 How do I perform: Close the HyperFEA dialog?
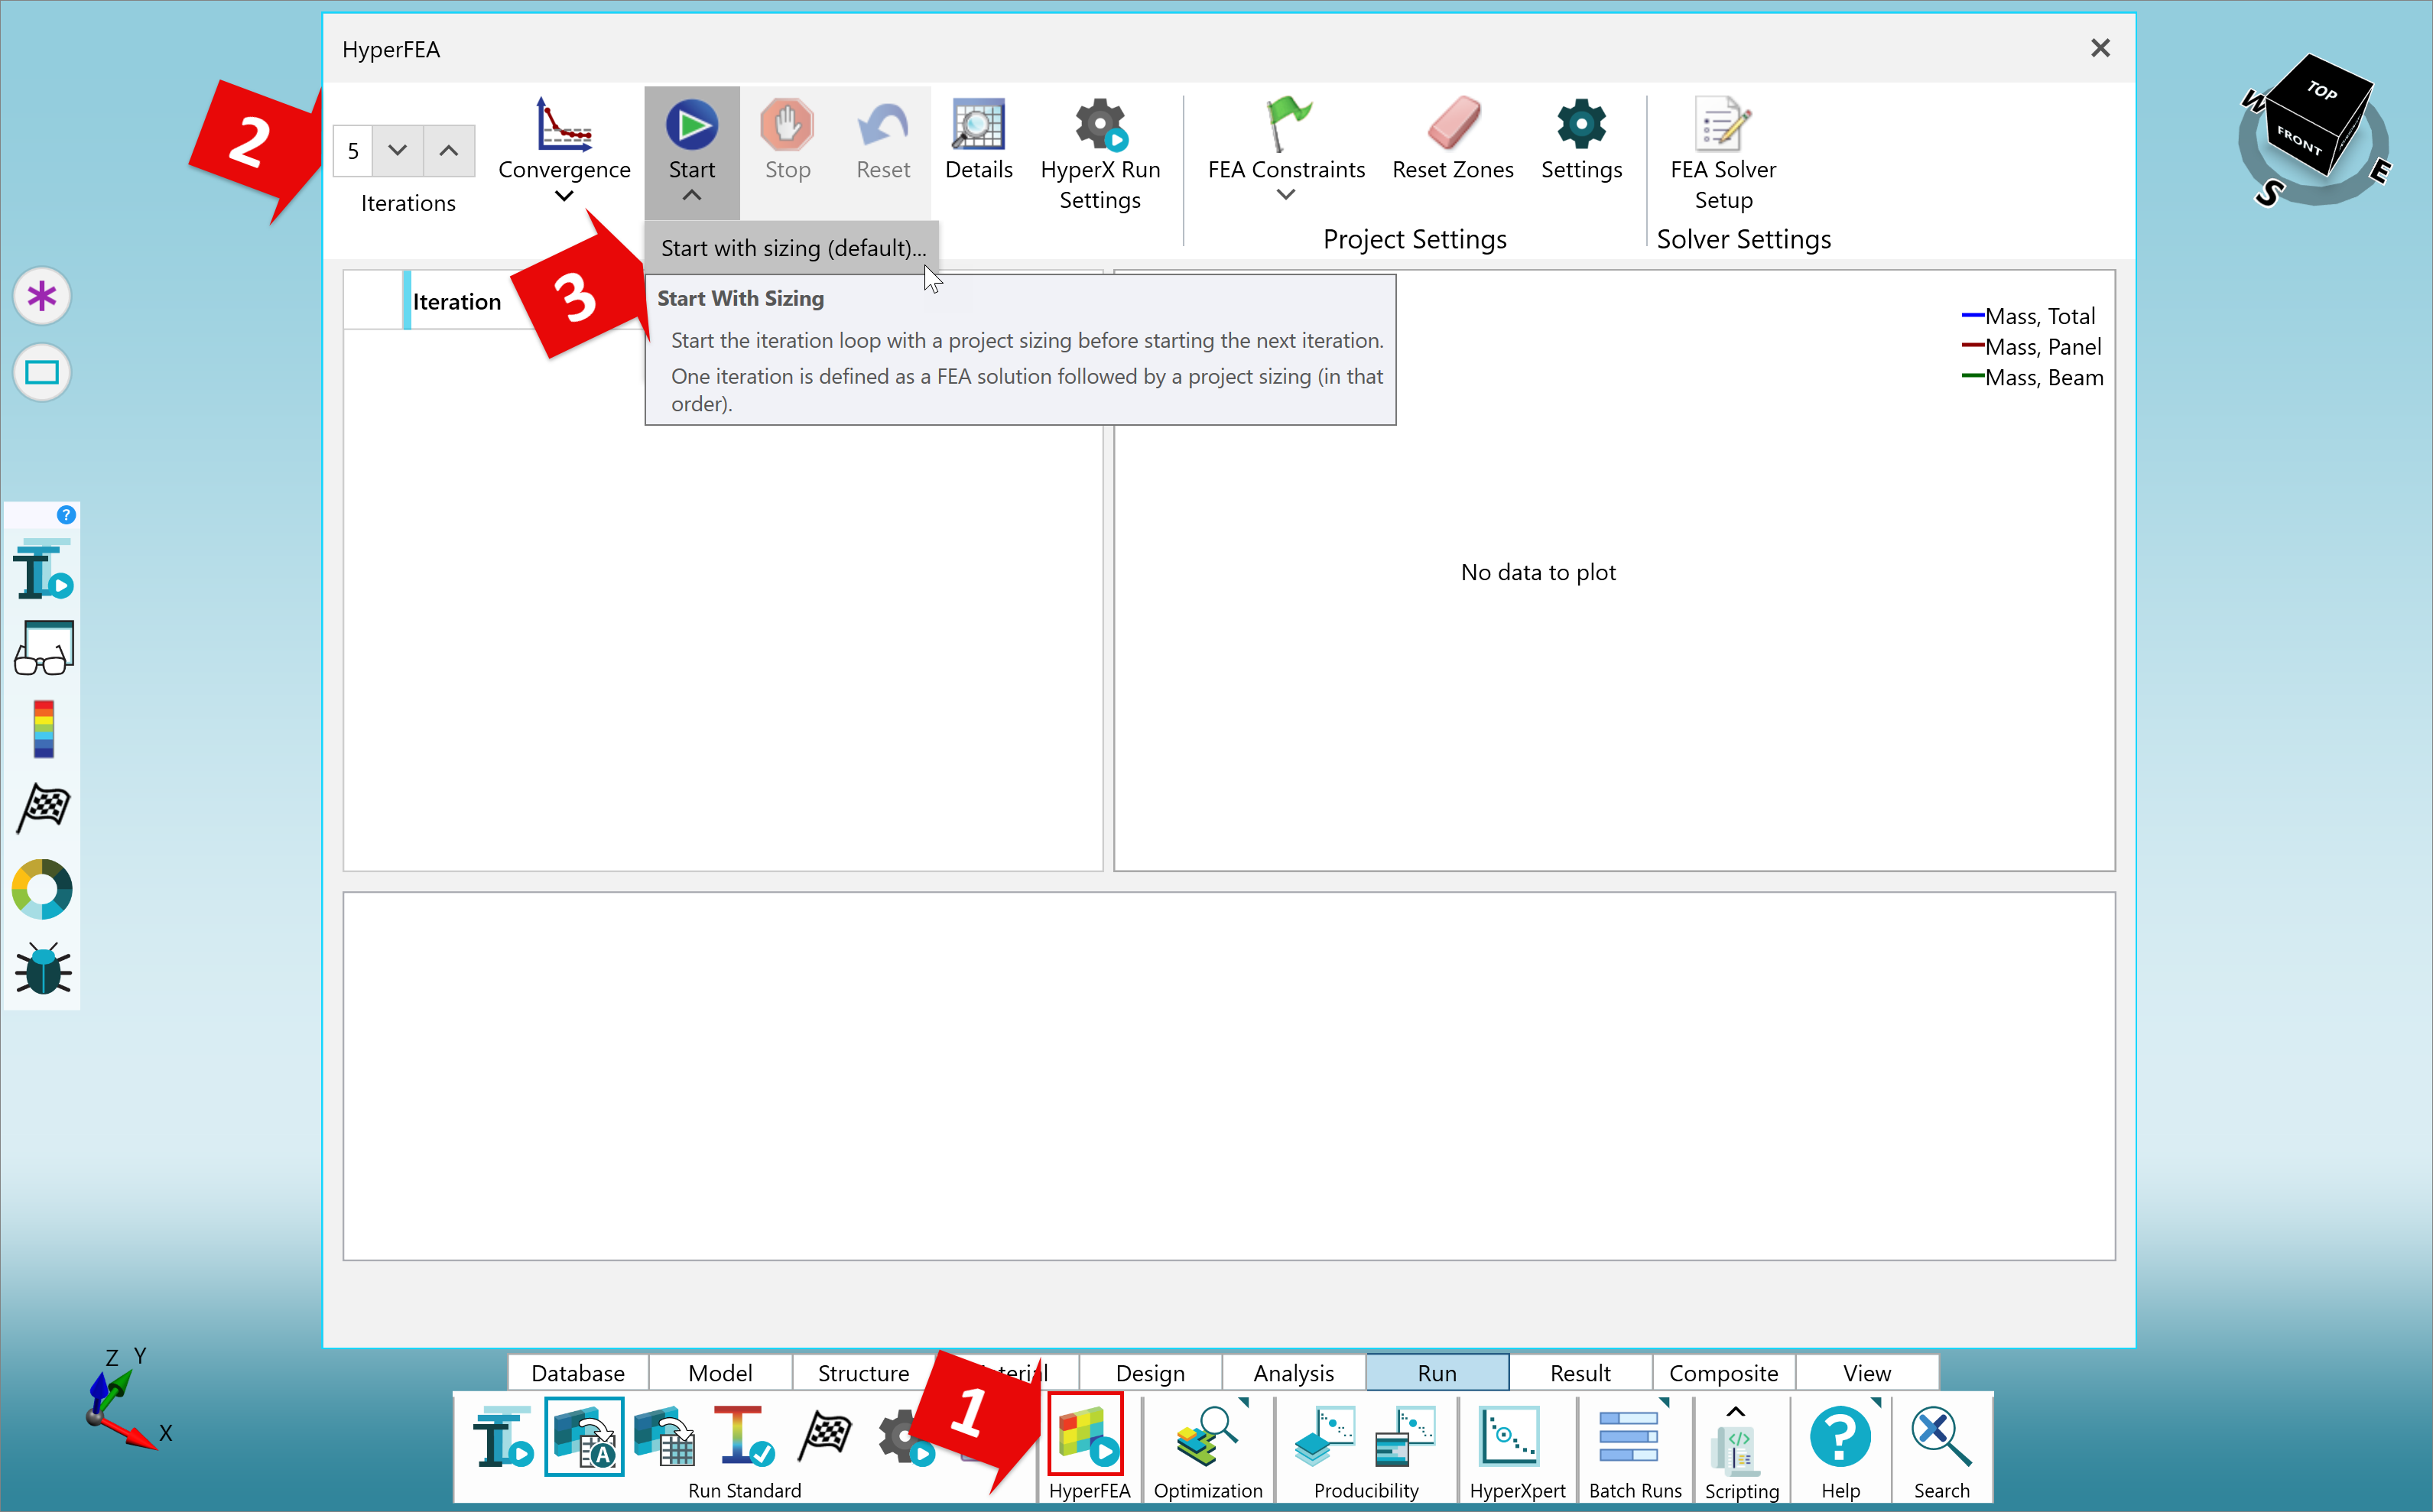2100,48
